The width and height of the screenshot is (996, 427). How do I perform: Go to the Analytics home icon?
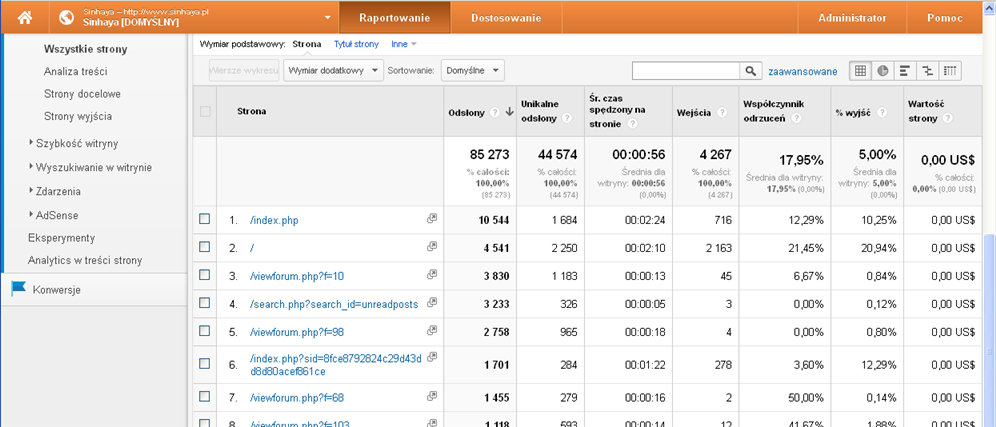pos(24,18)
